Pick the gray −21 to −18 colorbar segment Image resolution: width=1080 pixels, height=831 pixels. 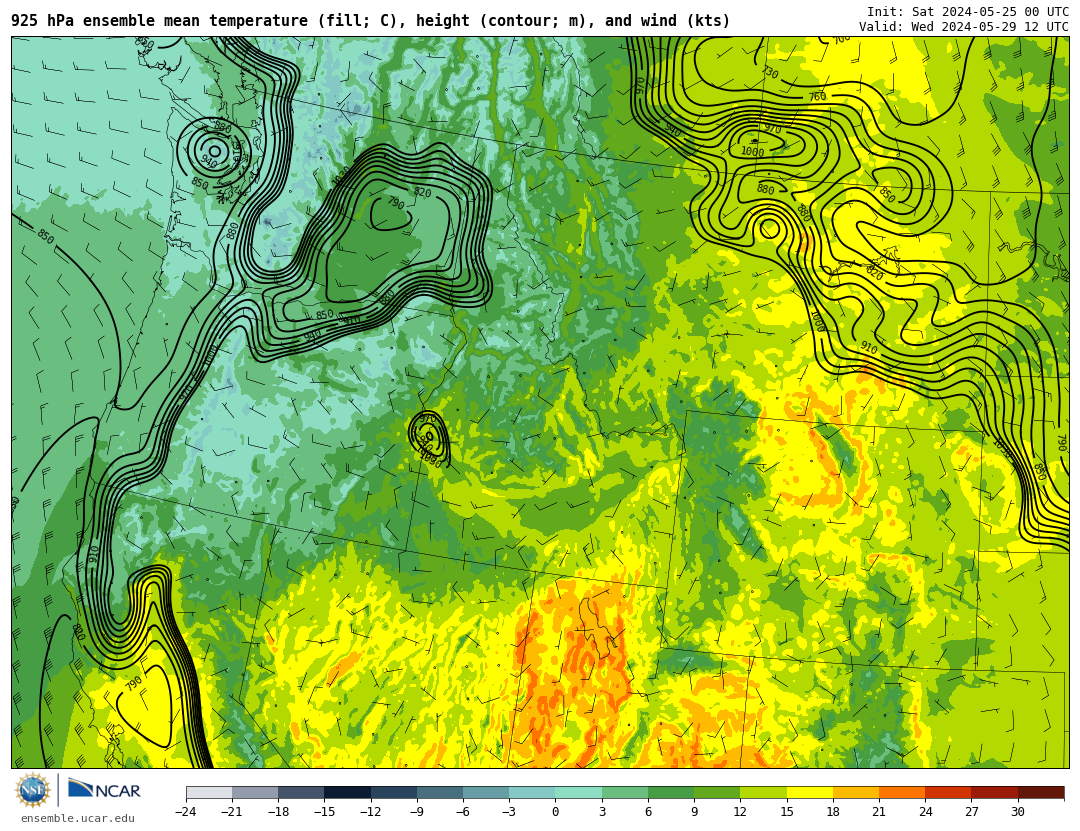[x=256, y=792]
